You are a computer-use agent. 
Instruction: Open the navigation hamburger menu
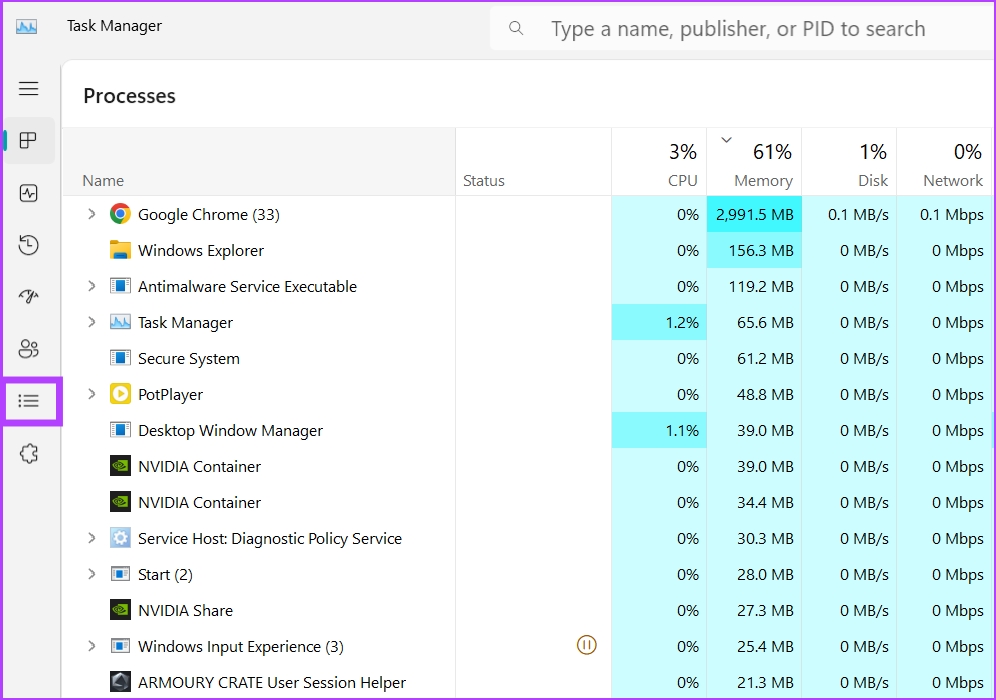[29, 88]
